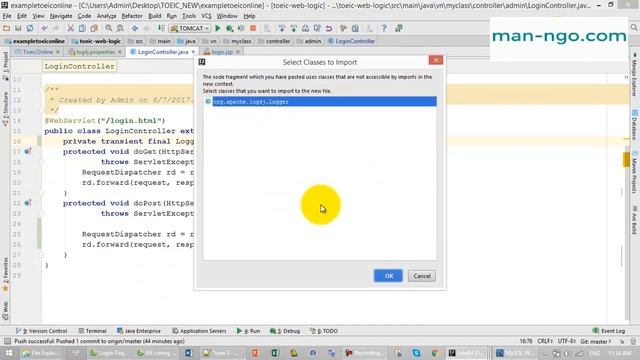This screenshot has height=360, width=640.
Task: Click the search everywhere magnifier icon
Action: [x=634, y=27]
